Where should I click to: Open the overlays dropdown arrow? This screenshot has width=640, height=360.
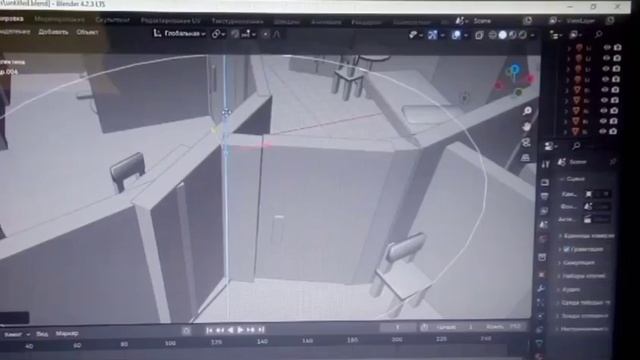[466, 36]
